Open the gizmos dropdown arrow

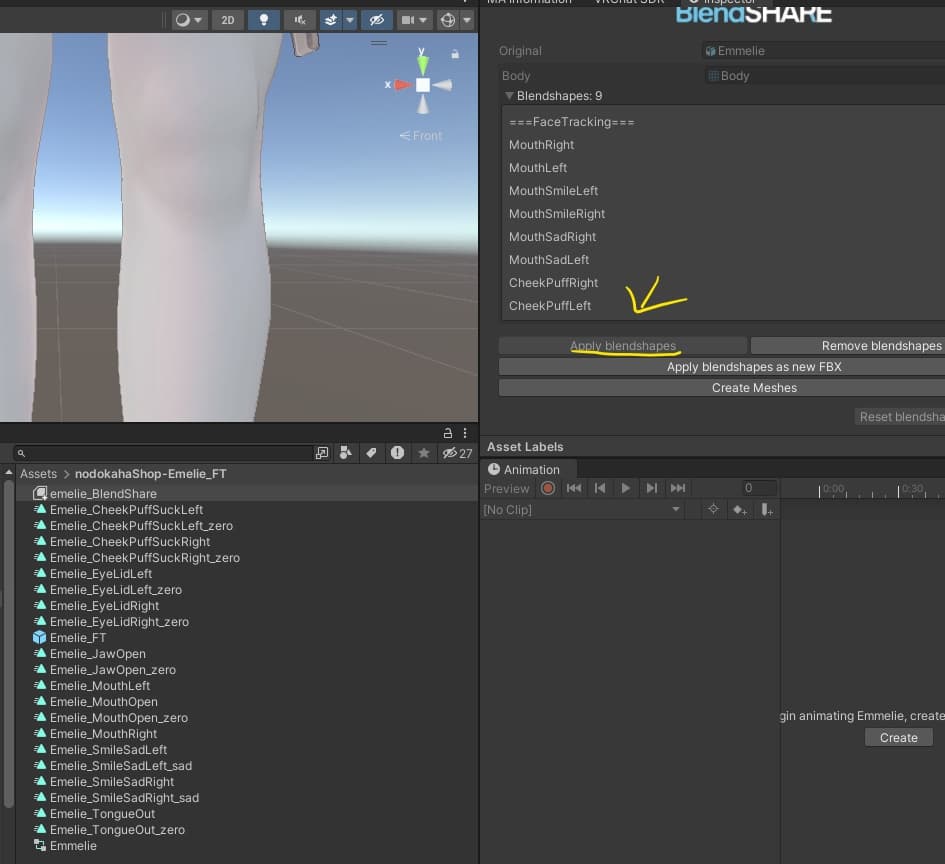tap(467, 20)
